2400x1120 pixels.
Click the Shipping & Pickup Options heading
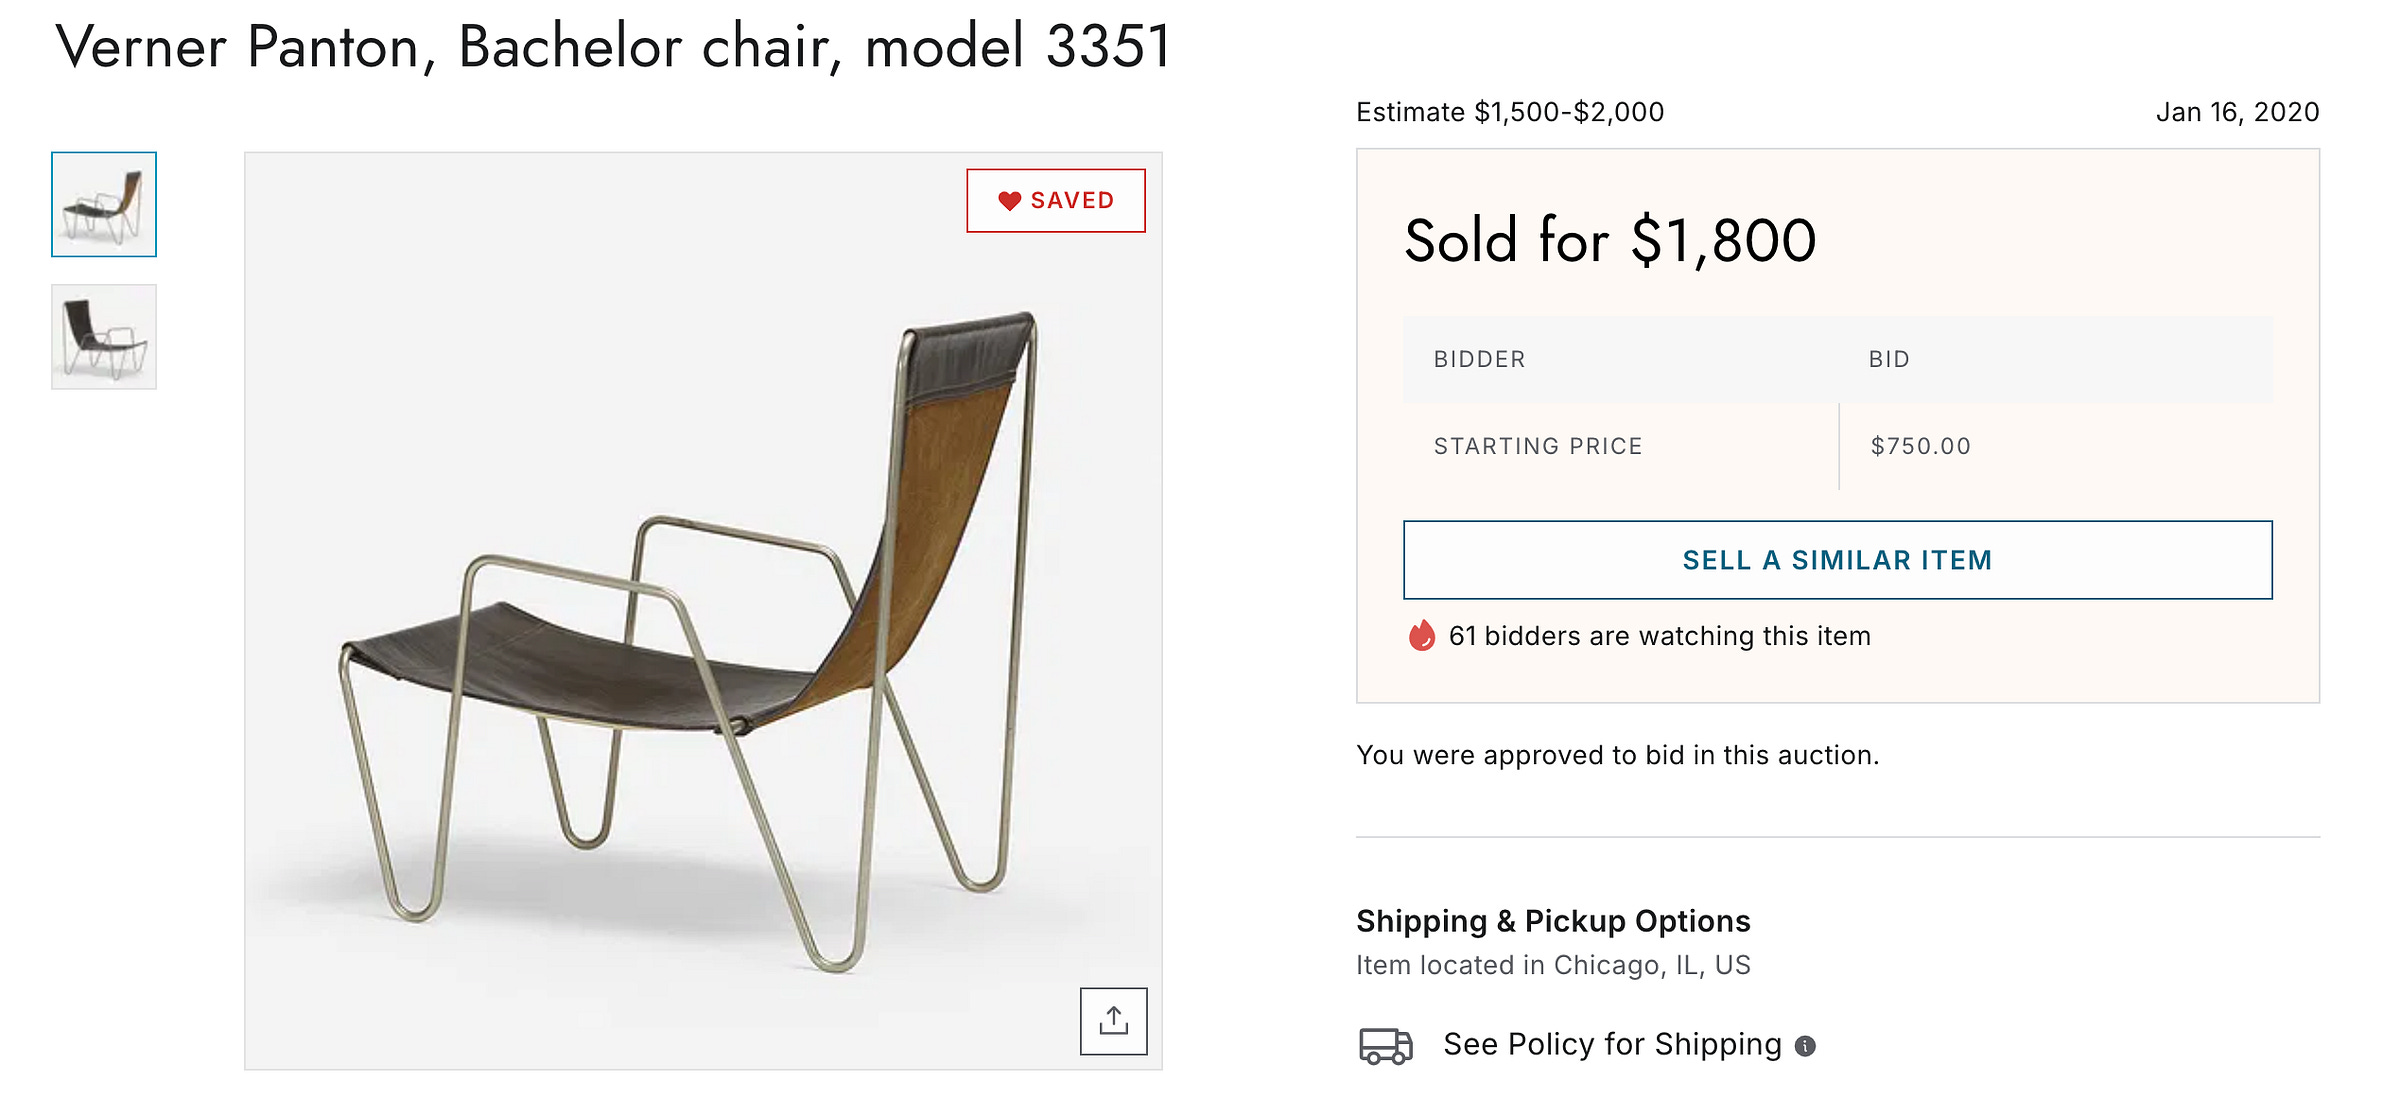pyautogui.click(x=1553, y=921)
